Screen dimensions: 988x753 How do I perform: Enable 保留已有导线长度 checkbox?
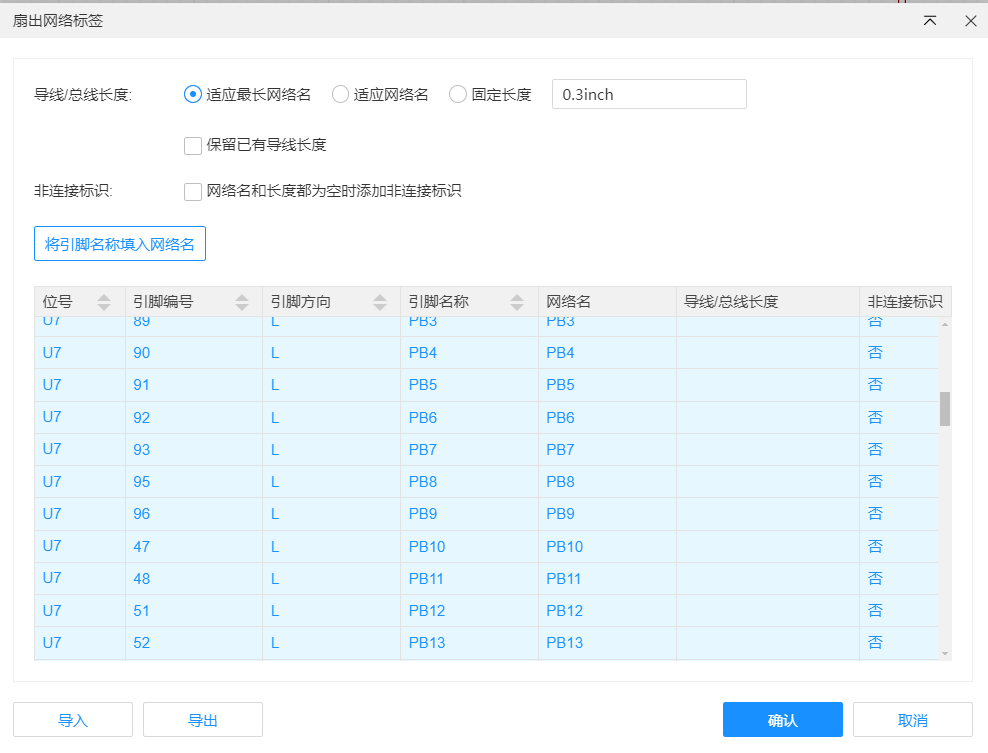tap(193, 146)
